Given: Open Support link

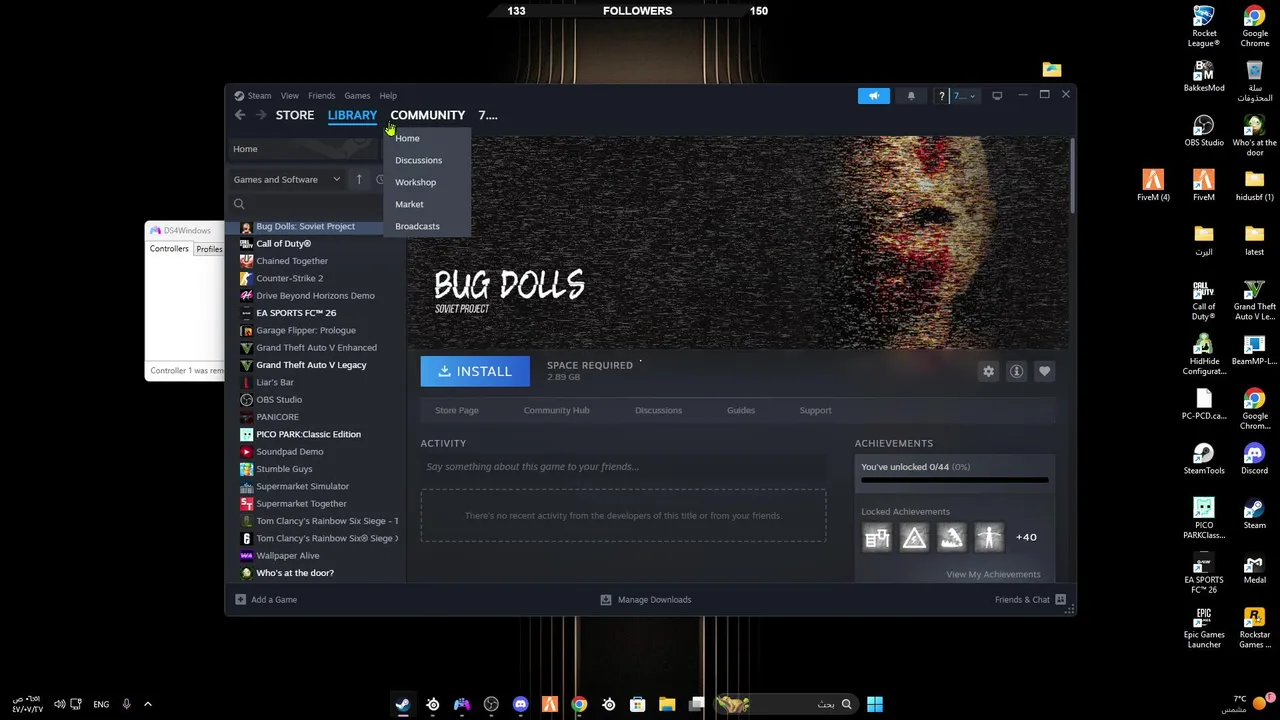Looking at the screenshot, I should (815, 410).
